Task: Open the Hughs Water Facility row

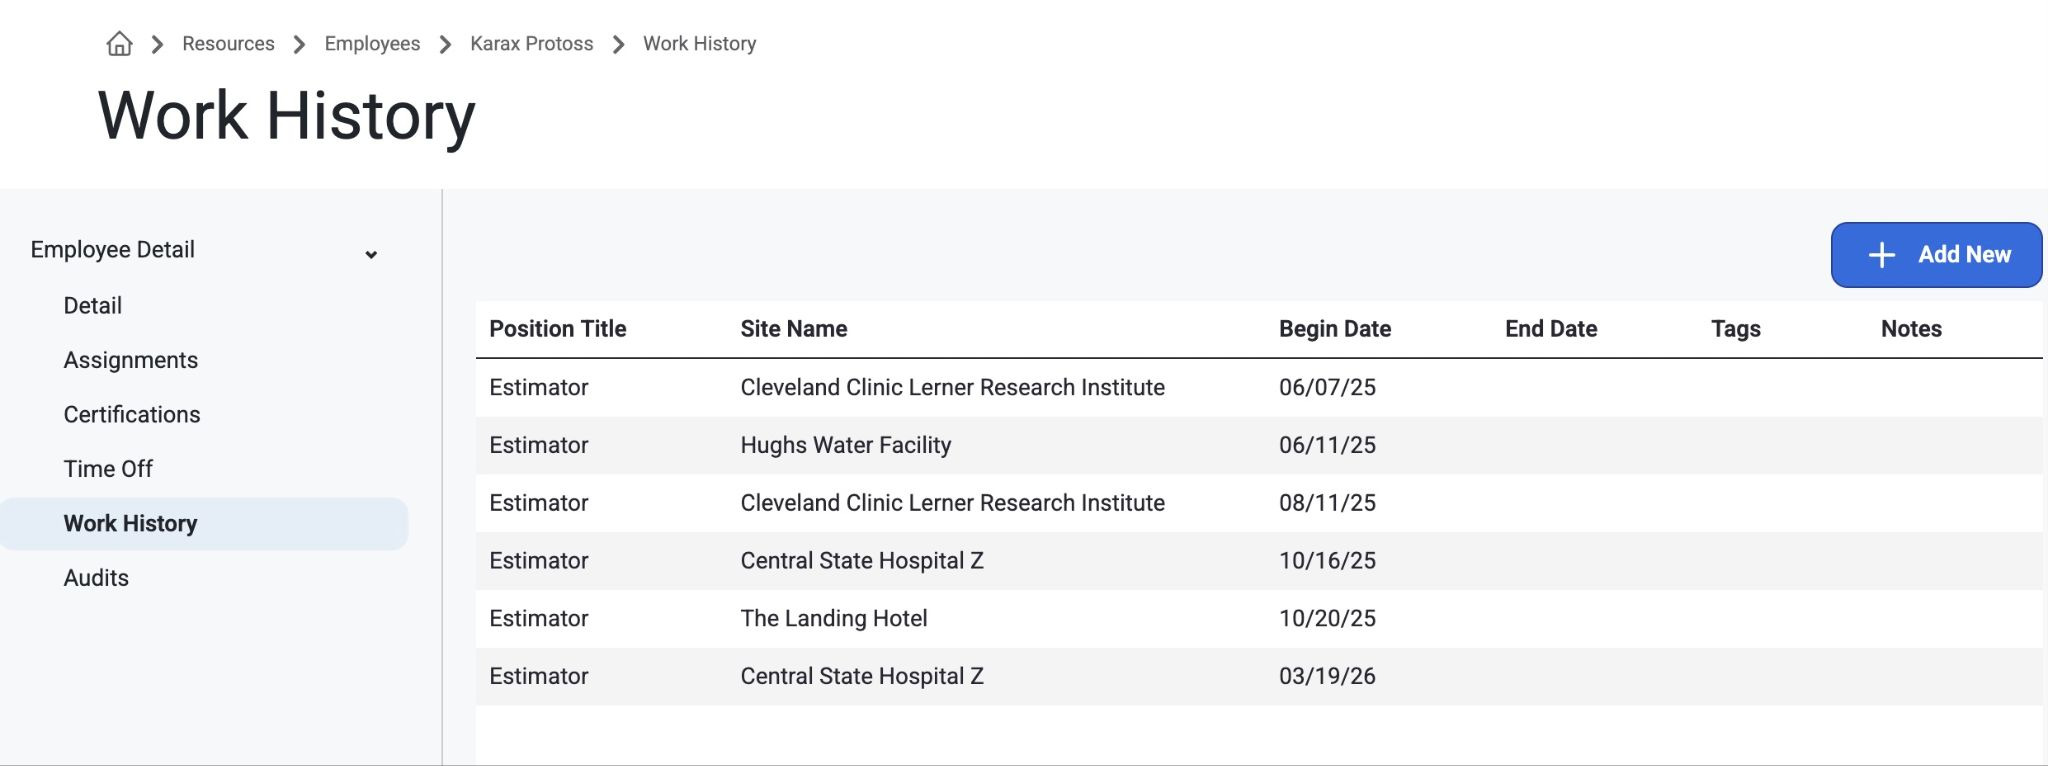Action: pyautogui.click(x=1259, y=445)
